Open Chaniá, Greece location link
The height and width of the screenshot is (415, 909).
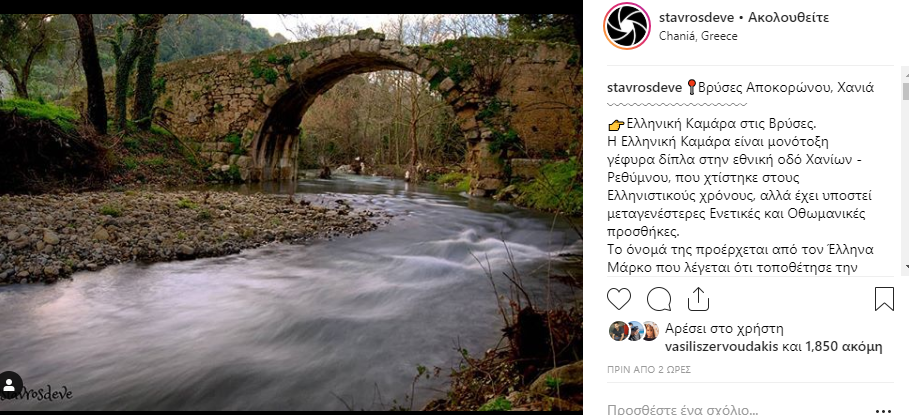(698, 36)
